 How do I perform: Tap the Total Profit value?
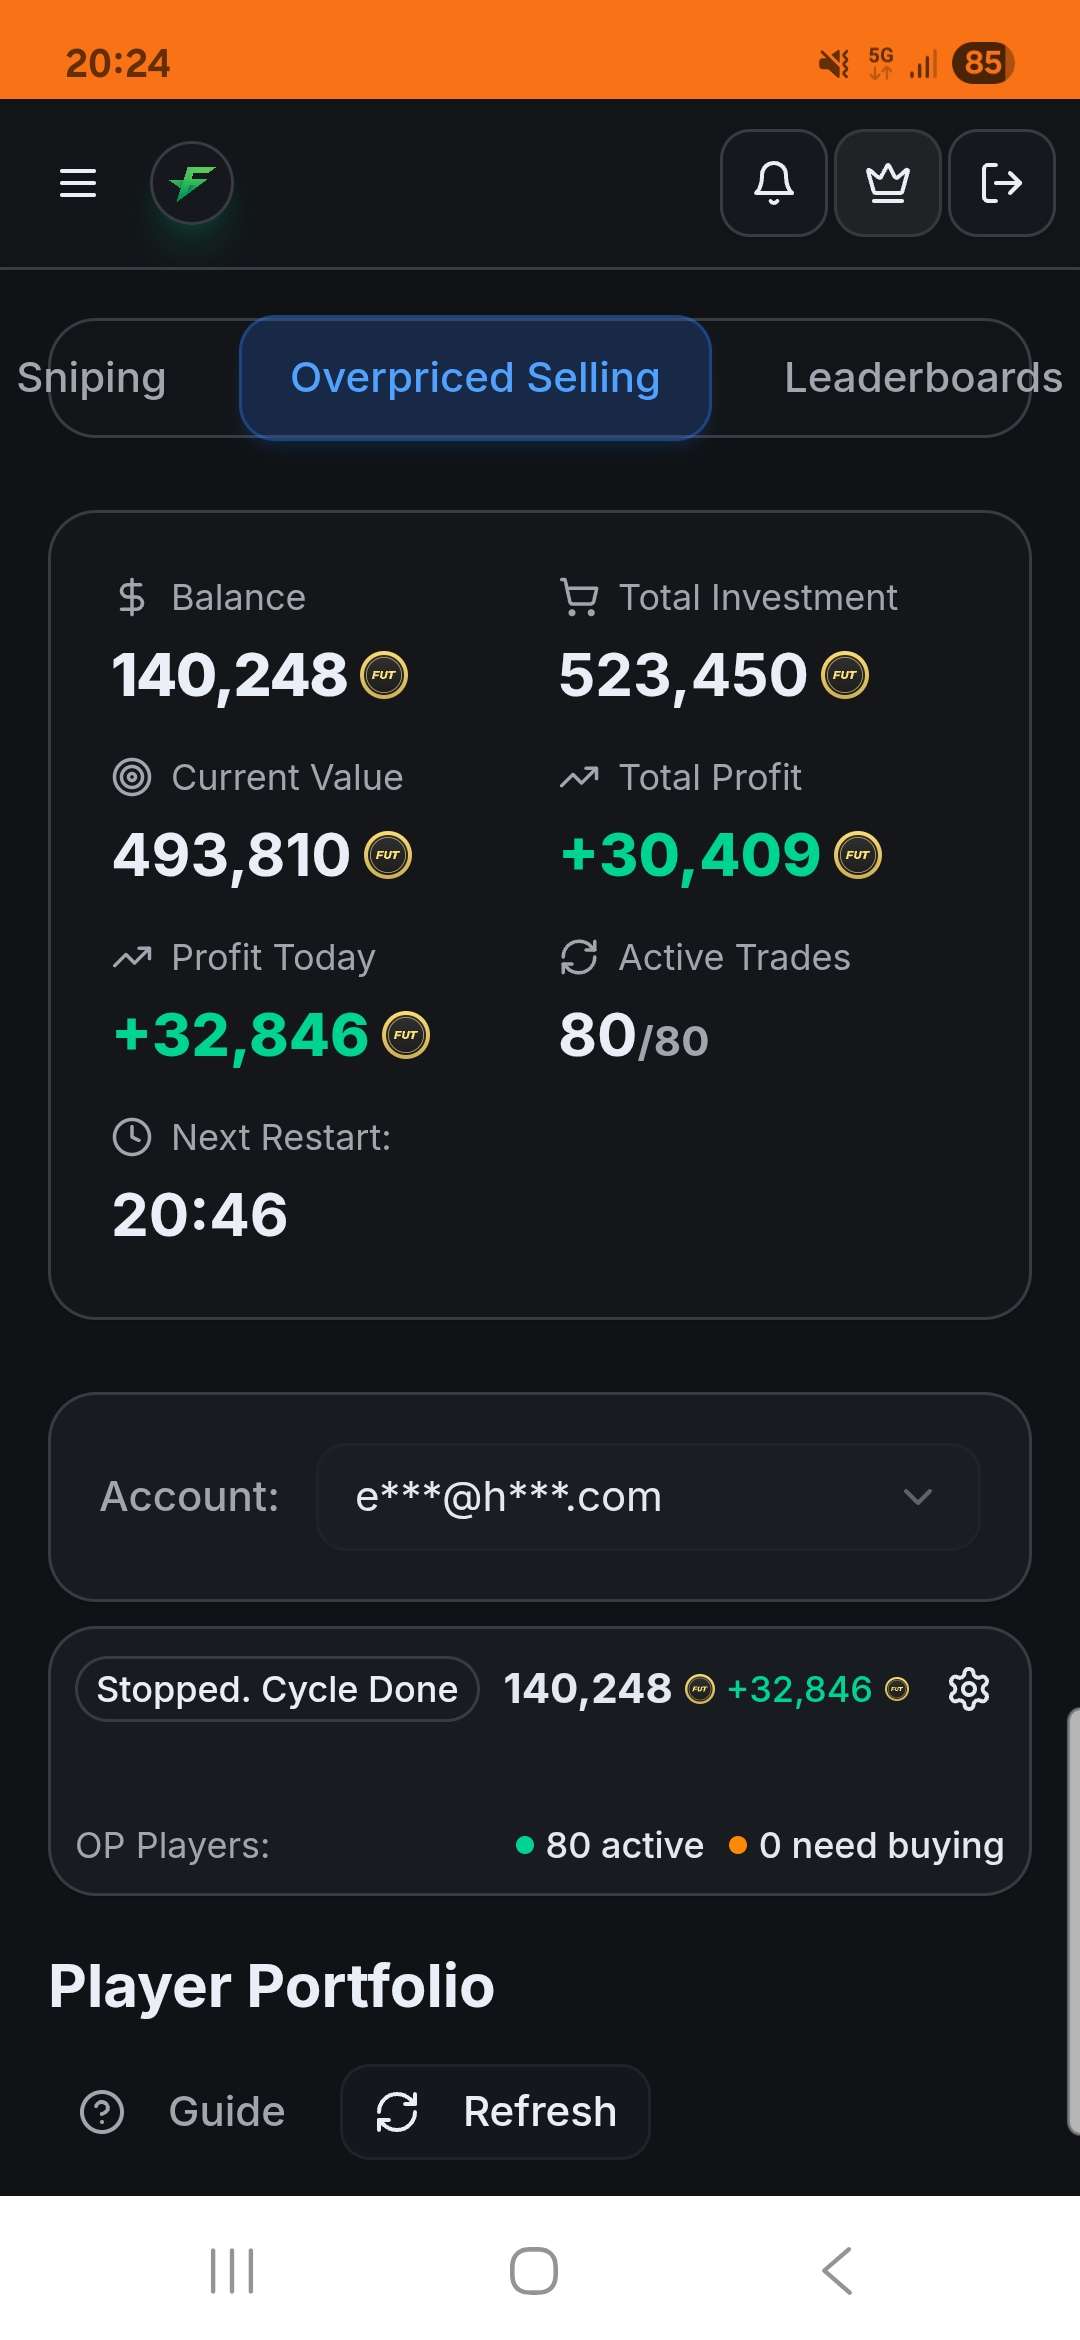[x=690, y=856]
